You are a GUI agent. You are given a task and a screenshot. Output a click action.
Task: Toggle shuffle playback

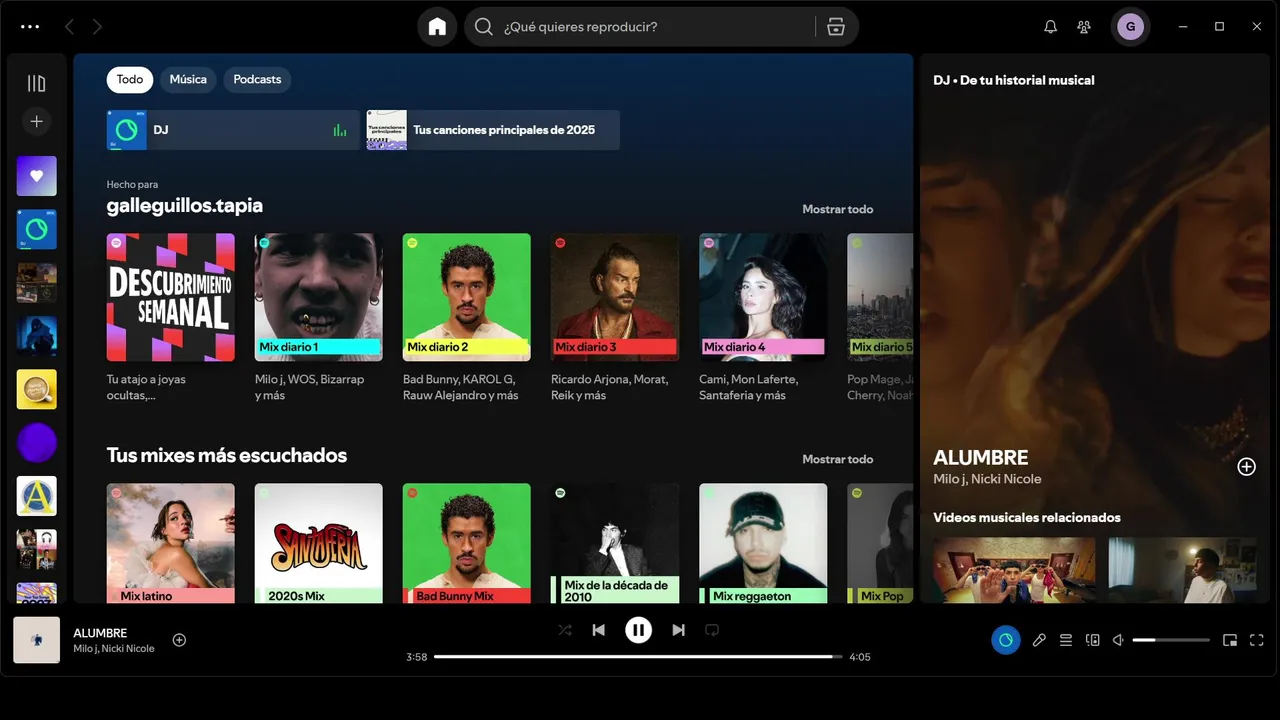coord(564,630)
